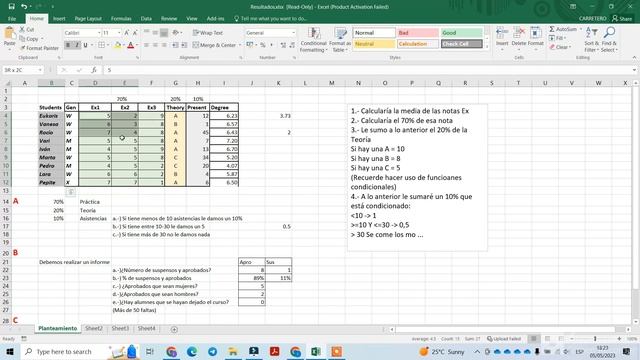Screen dimensions: 640x360
Task: Click into the formula bar
Action: tap(367, 70)
